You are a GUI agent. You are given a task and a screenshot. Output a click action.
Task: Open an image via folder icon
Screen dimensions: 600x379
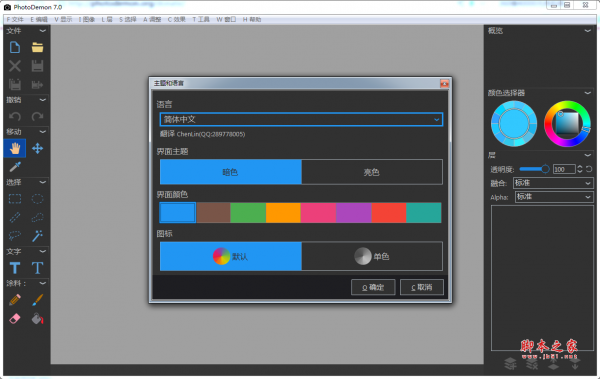(38, 47)
